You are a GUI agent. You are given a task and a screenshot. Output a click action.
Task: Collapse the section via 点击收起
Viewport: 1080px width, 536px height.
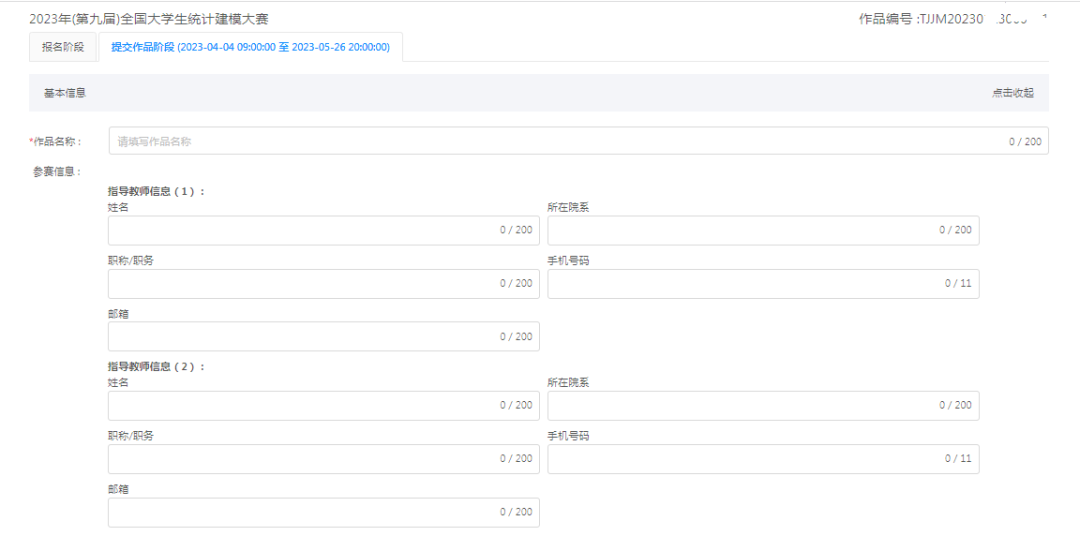[x=1012, y=93]
